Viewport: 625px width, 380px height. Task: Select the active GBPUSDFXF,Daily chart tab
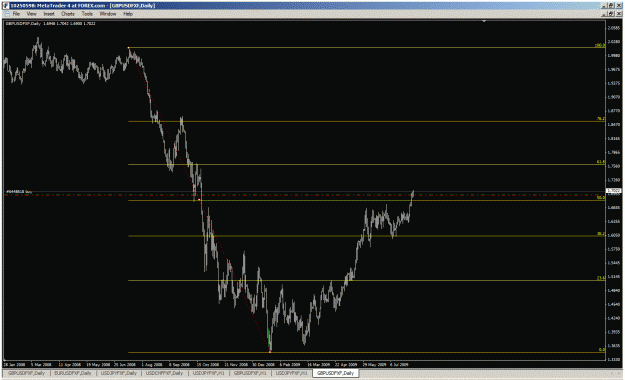[x=335, y=373]
